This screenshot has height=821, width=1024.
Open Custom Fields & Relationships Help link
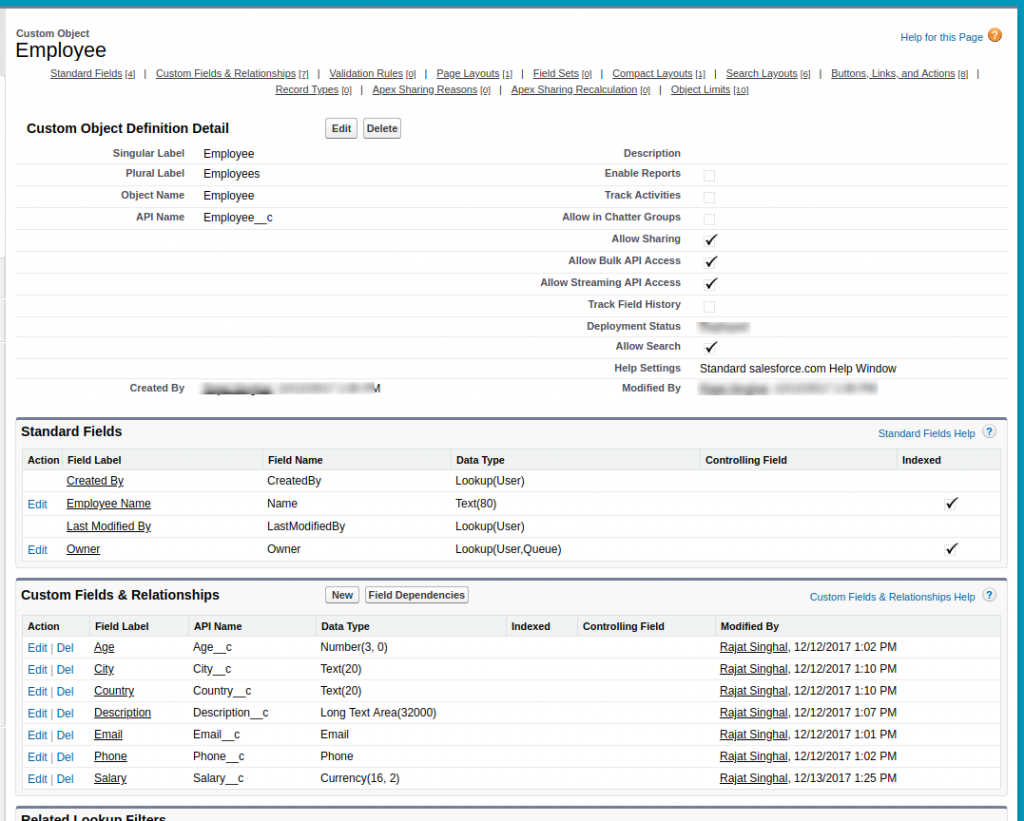tap(892, 597)
